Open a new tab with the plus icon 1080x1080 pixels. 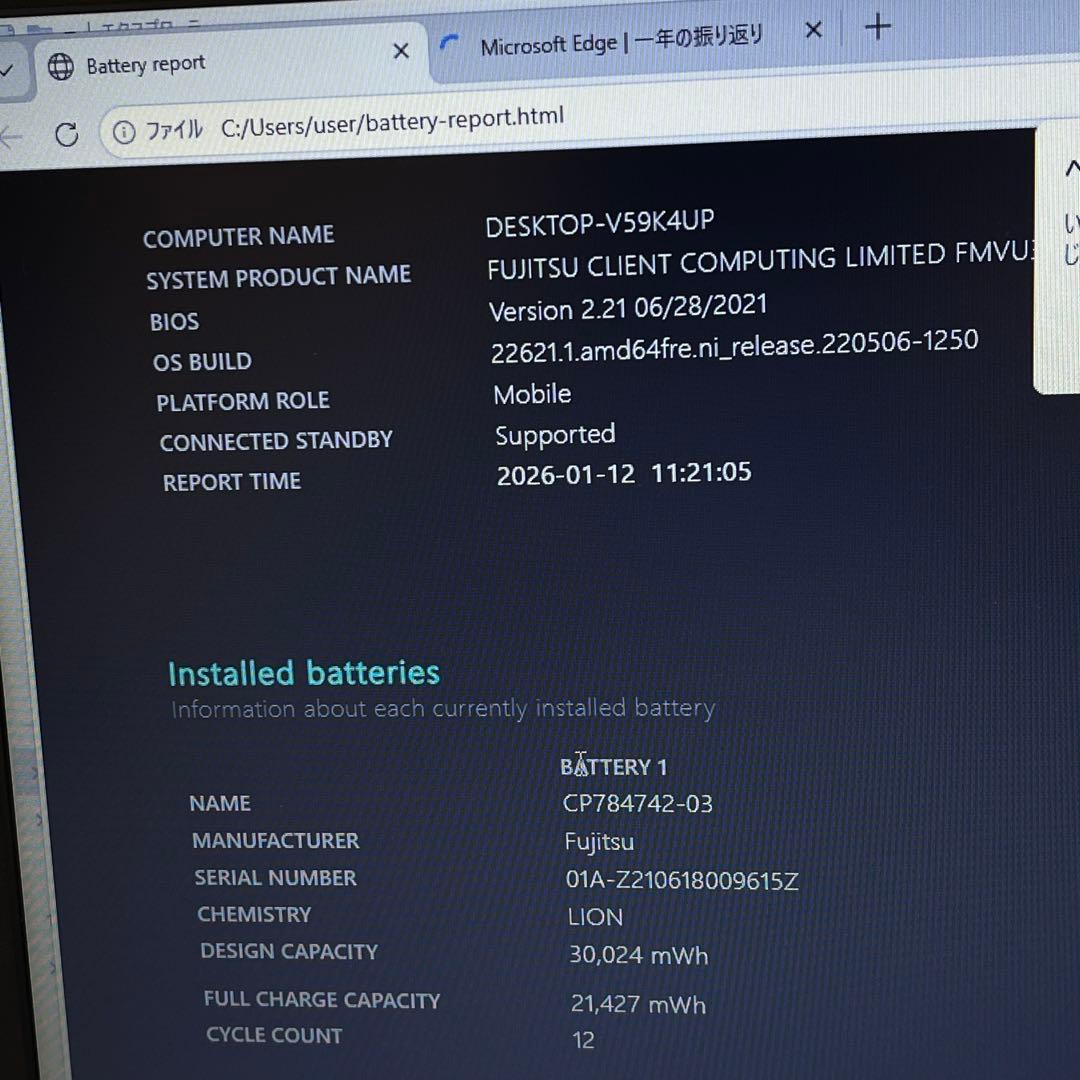coord(877,27)
